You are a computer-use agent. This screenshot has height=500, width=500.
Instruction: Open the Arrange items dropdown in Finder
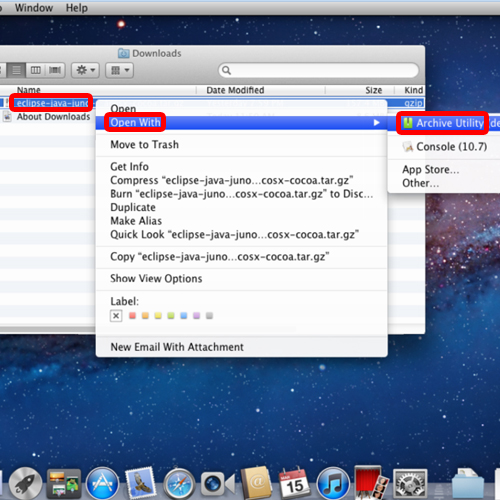(x=120, y=70)
